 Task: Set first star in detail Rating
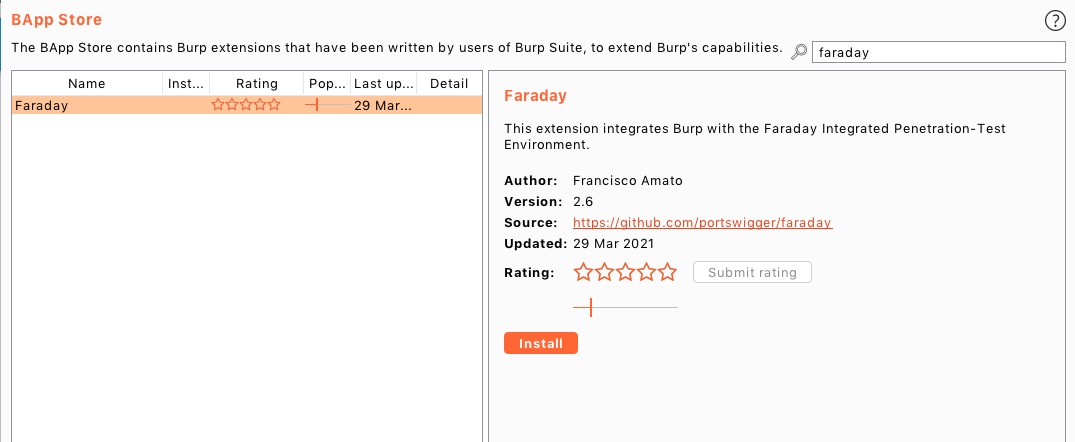coord(583,273)
